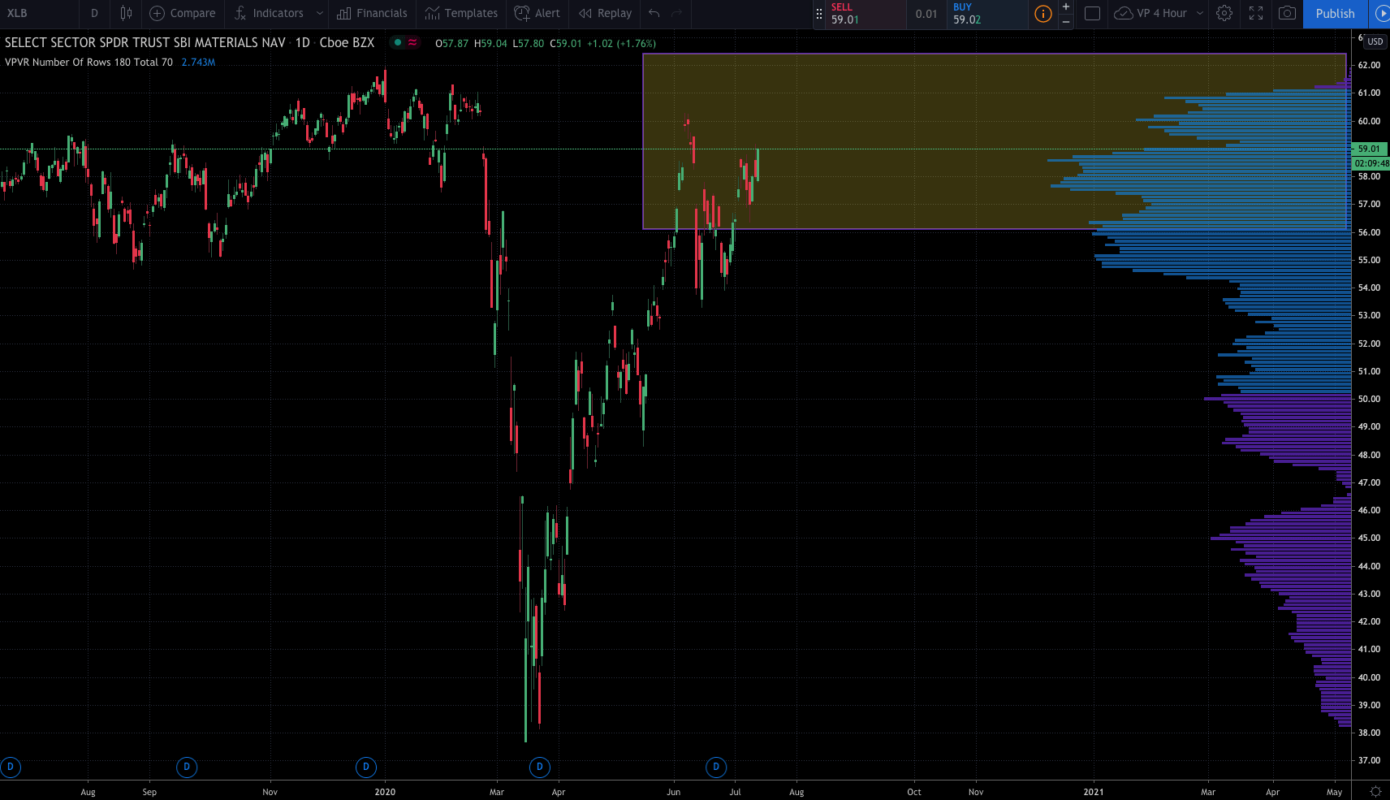Click the undo arrow
1390x800 pixels.
coord(654,13)
